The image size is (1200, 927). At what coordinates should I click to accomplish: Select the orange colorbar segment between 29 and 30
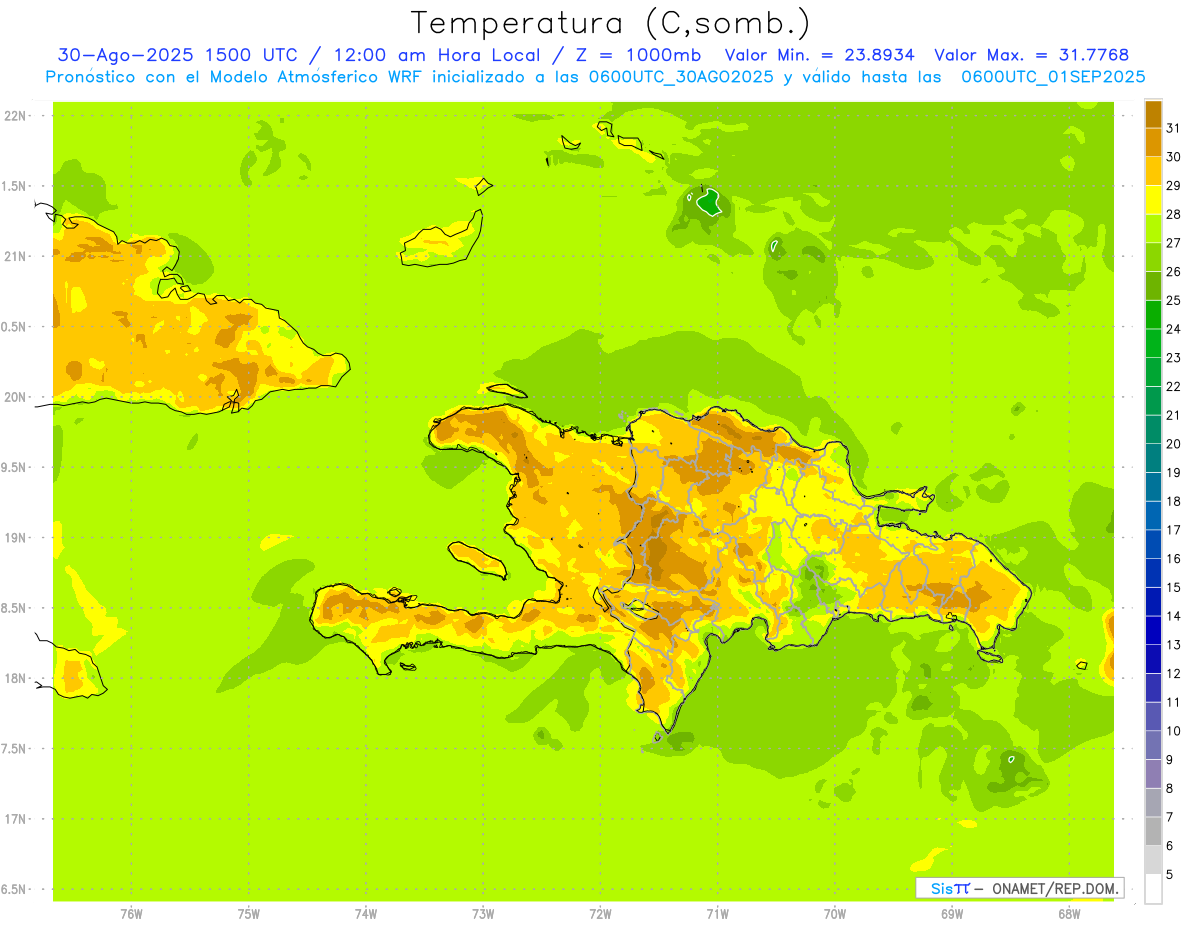(1153, 171)
